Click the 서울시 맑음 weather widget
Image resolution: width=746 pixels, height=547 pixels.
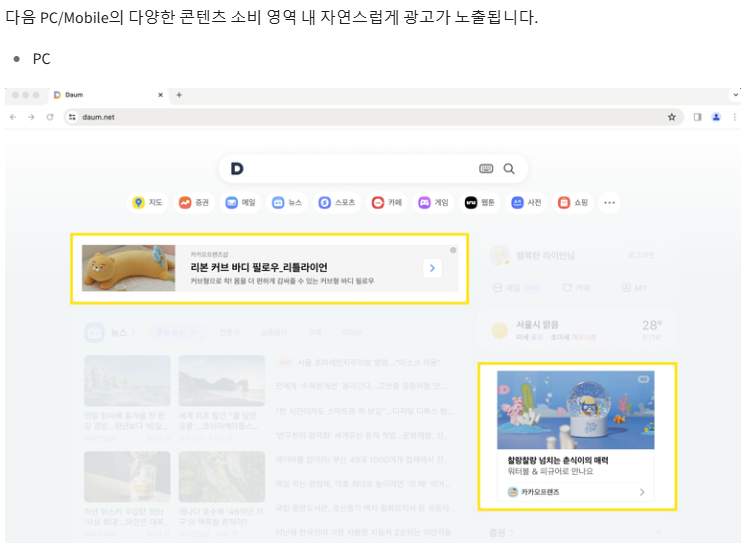click(576, 331)
